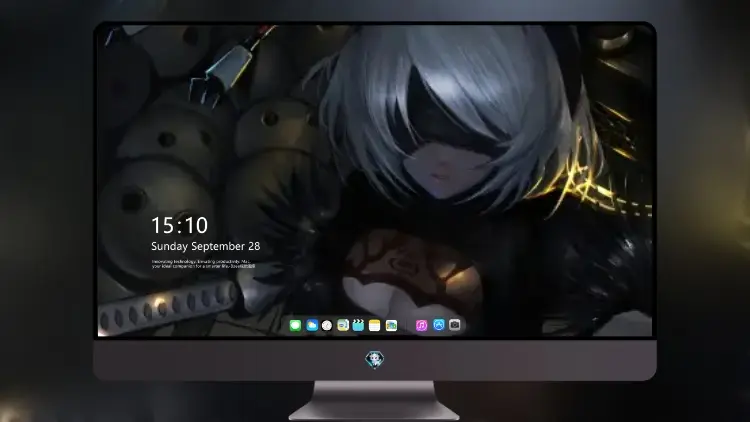The image size is (750, 422).
Task: Open the Notes app in the dock
Action: pos(375,325)
